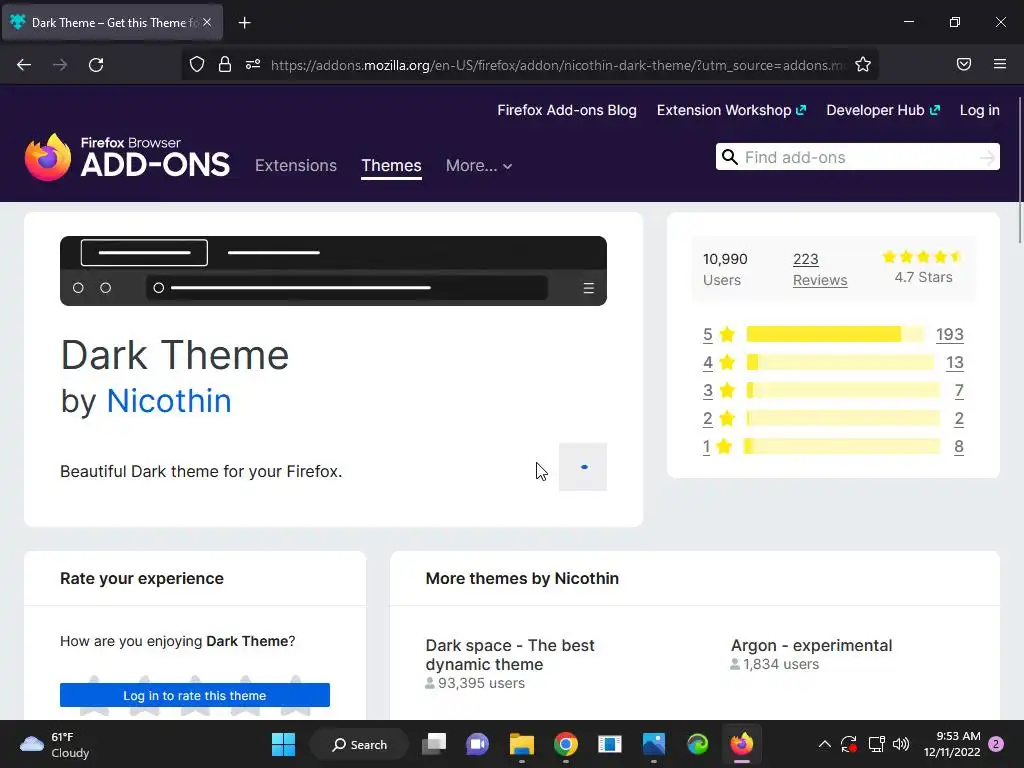Click the 4.7 Stars rating

click(923, 266)
